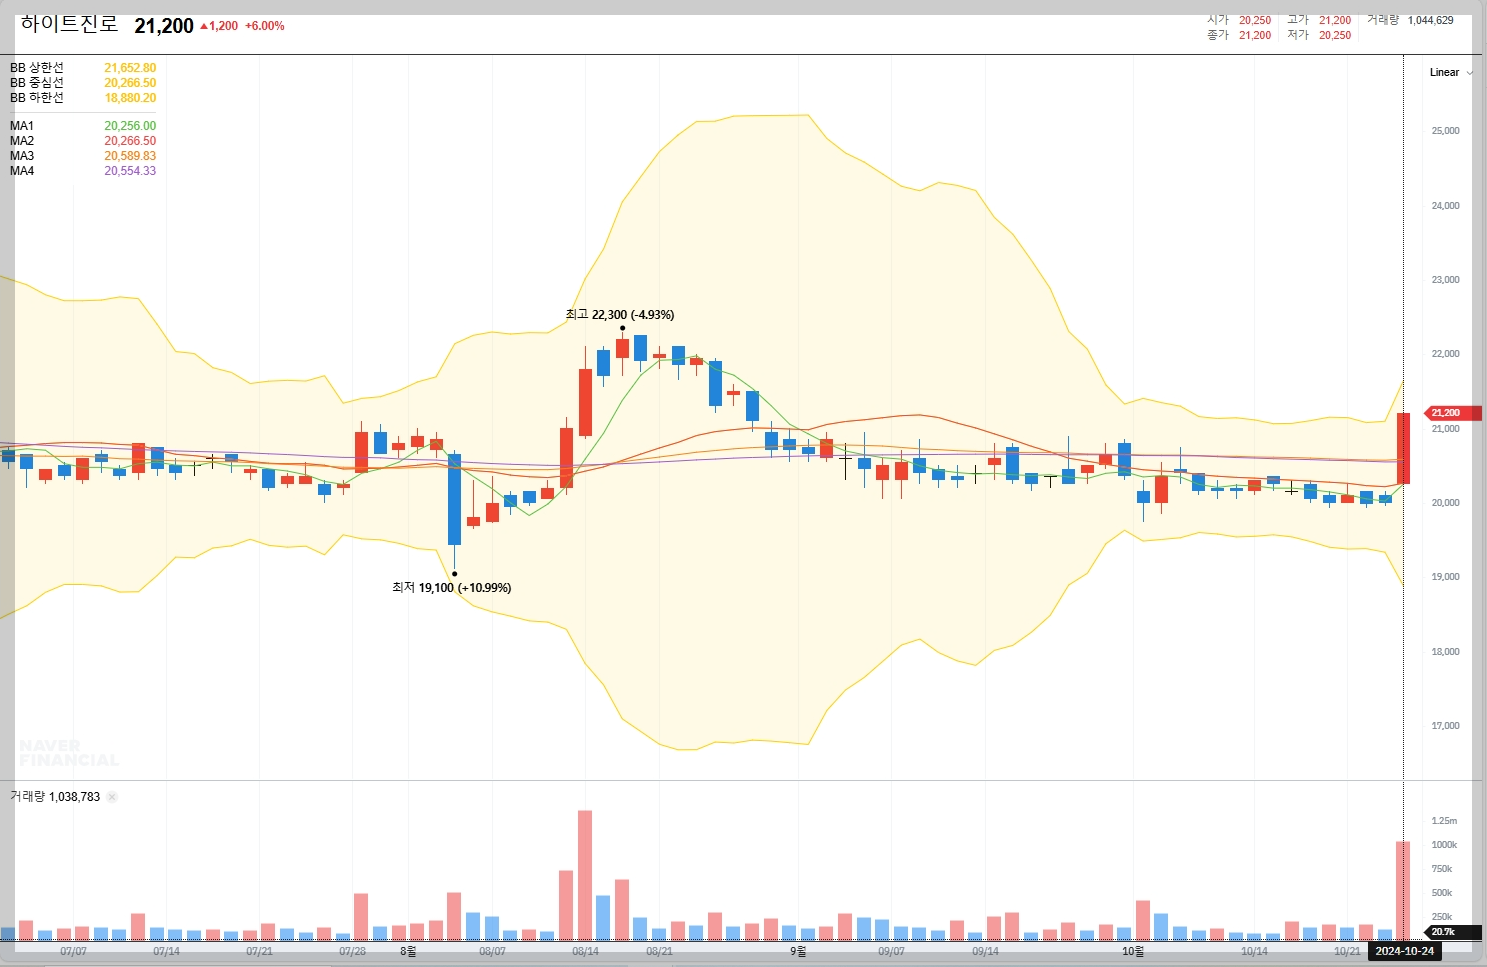Click the 18,000 price axis label
The image size is (1487, 967).
coord(1445,652)
